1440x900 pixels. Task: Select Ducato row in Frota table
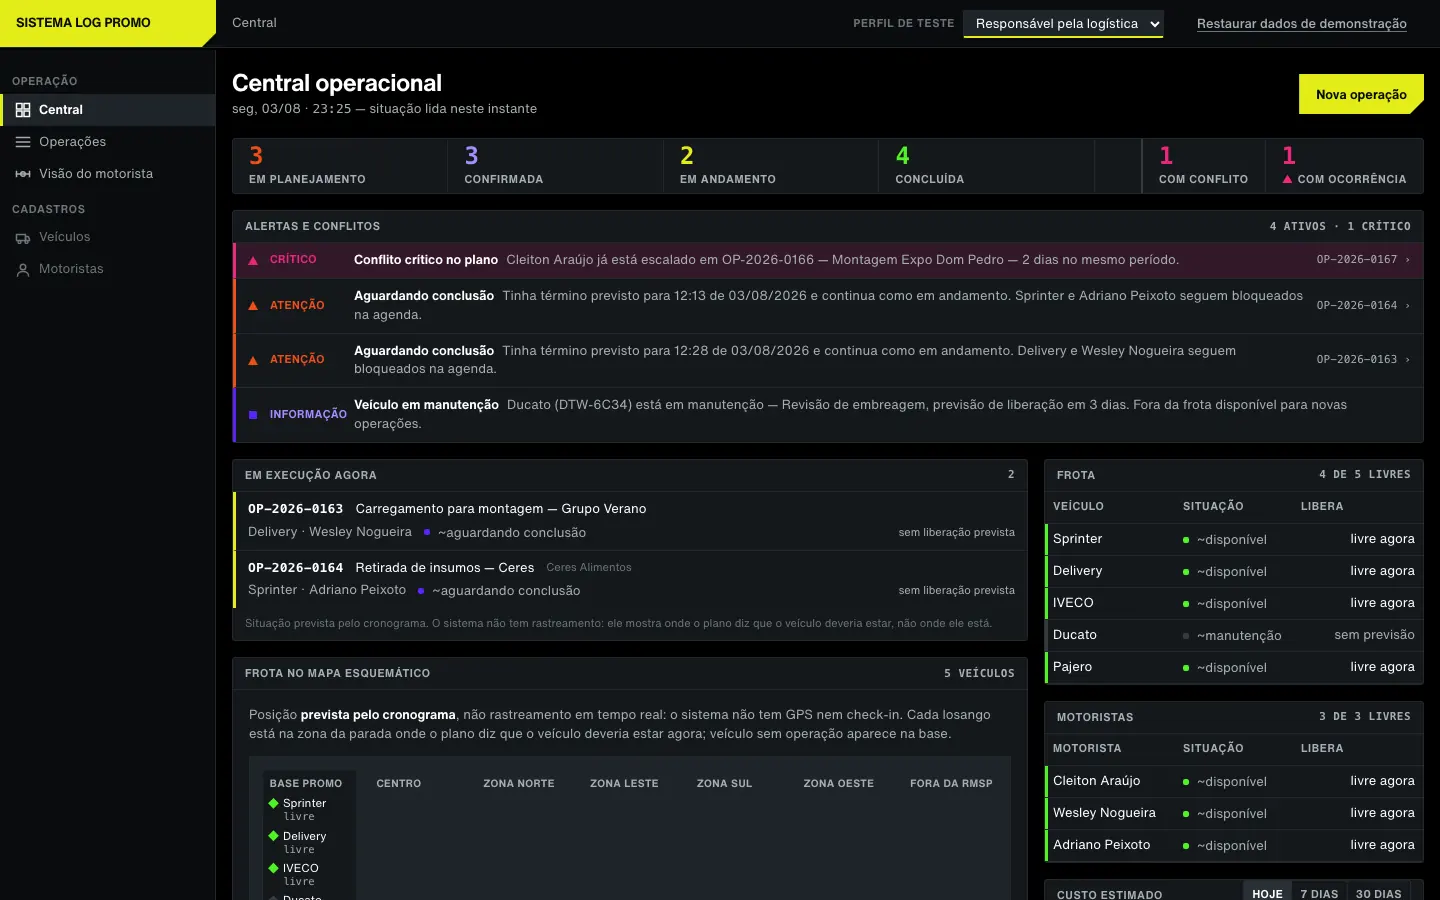click(1234, 635)
